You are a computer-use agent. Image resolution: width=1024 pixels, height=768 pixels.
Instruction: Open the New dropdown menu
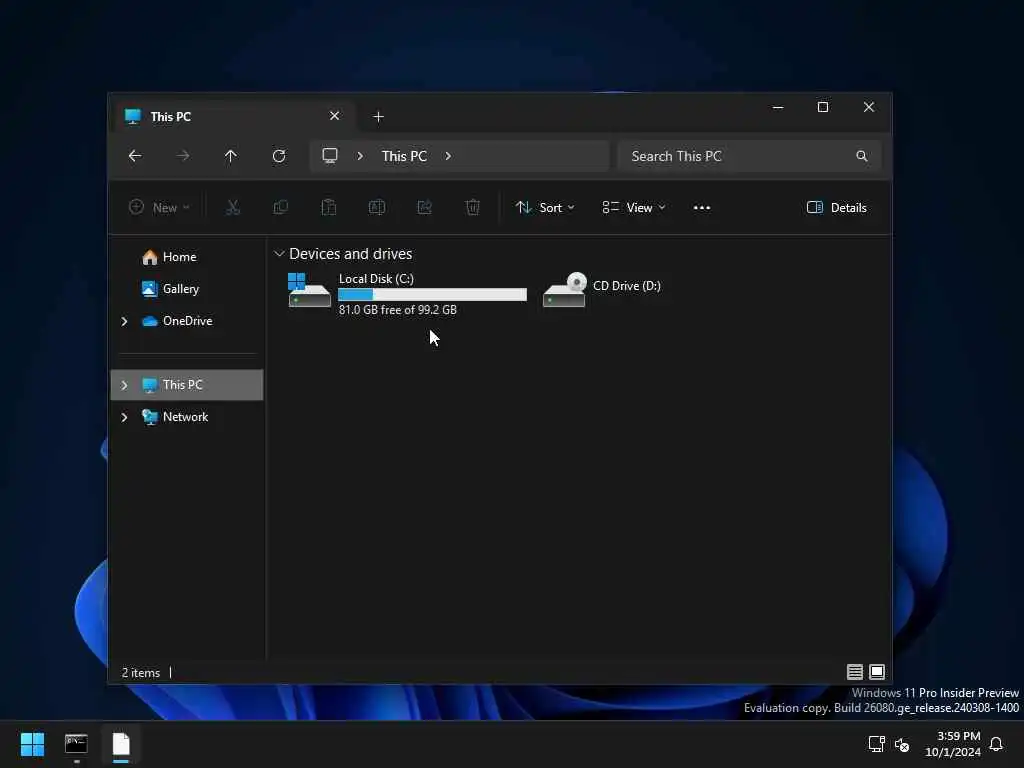coord(159,208)
